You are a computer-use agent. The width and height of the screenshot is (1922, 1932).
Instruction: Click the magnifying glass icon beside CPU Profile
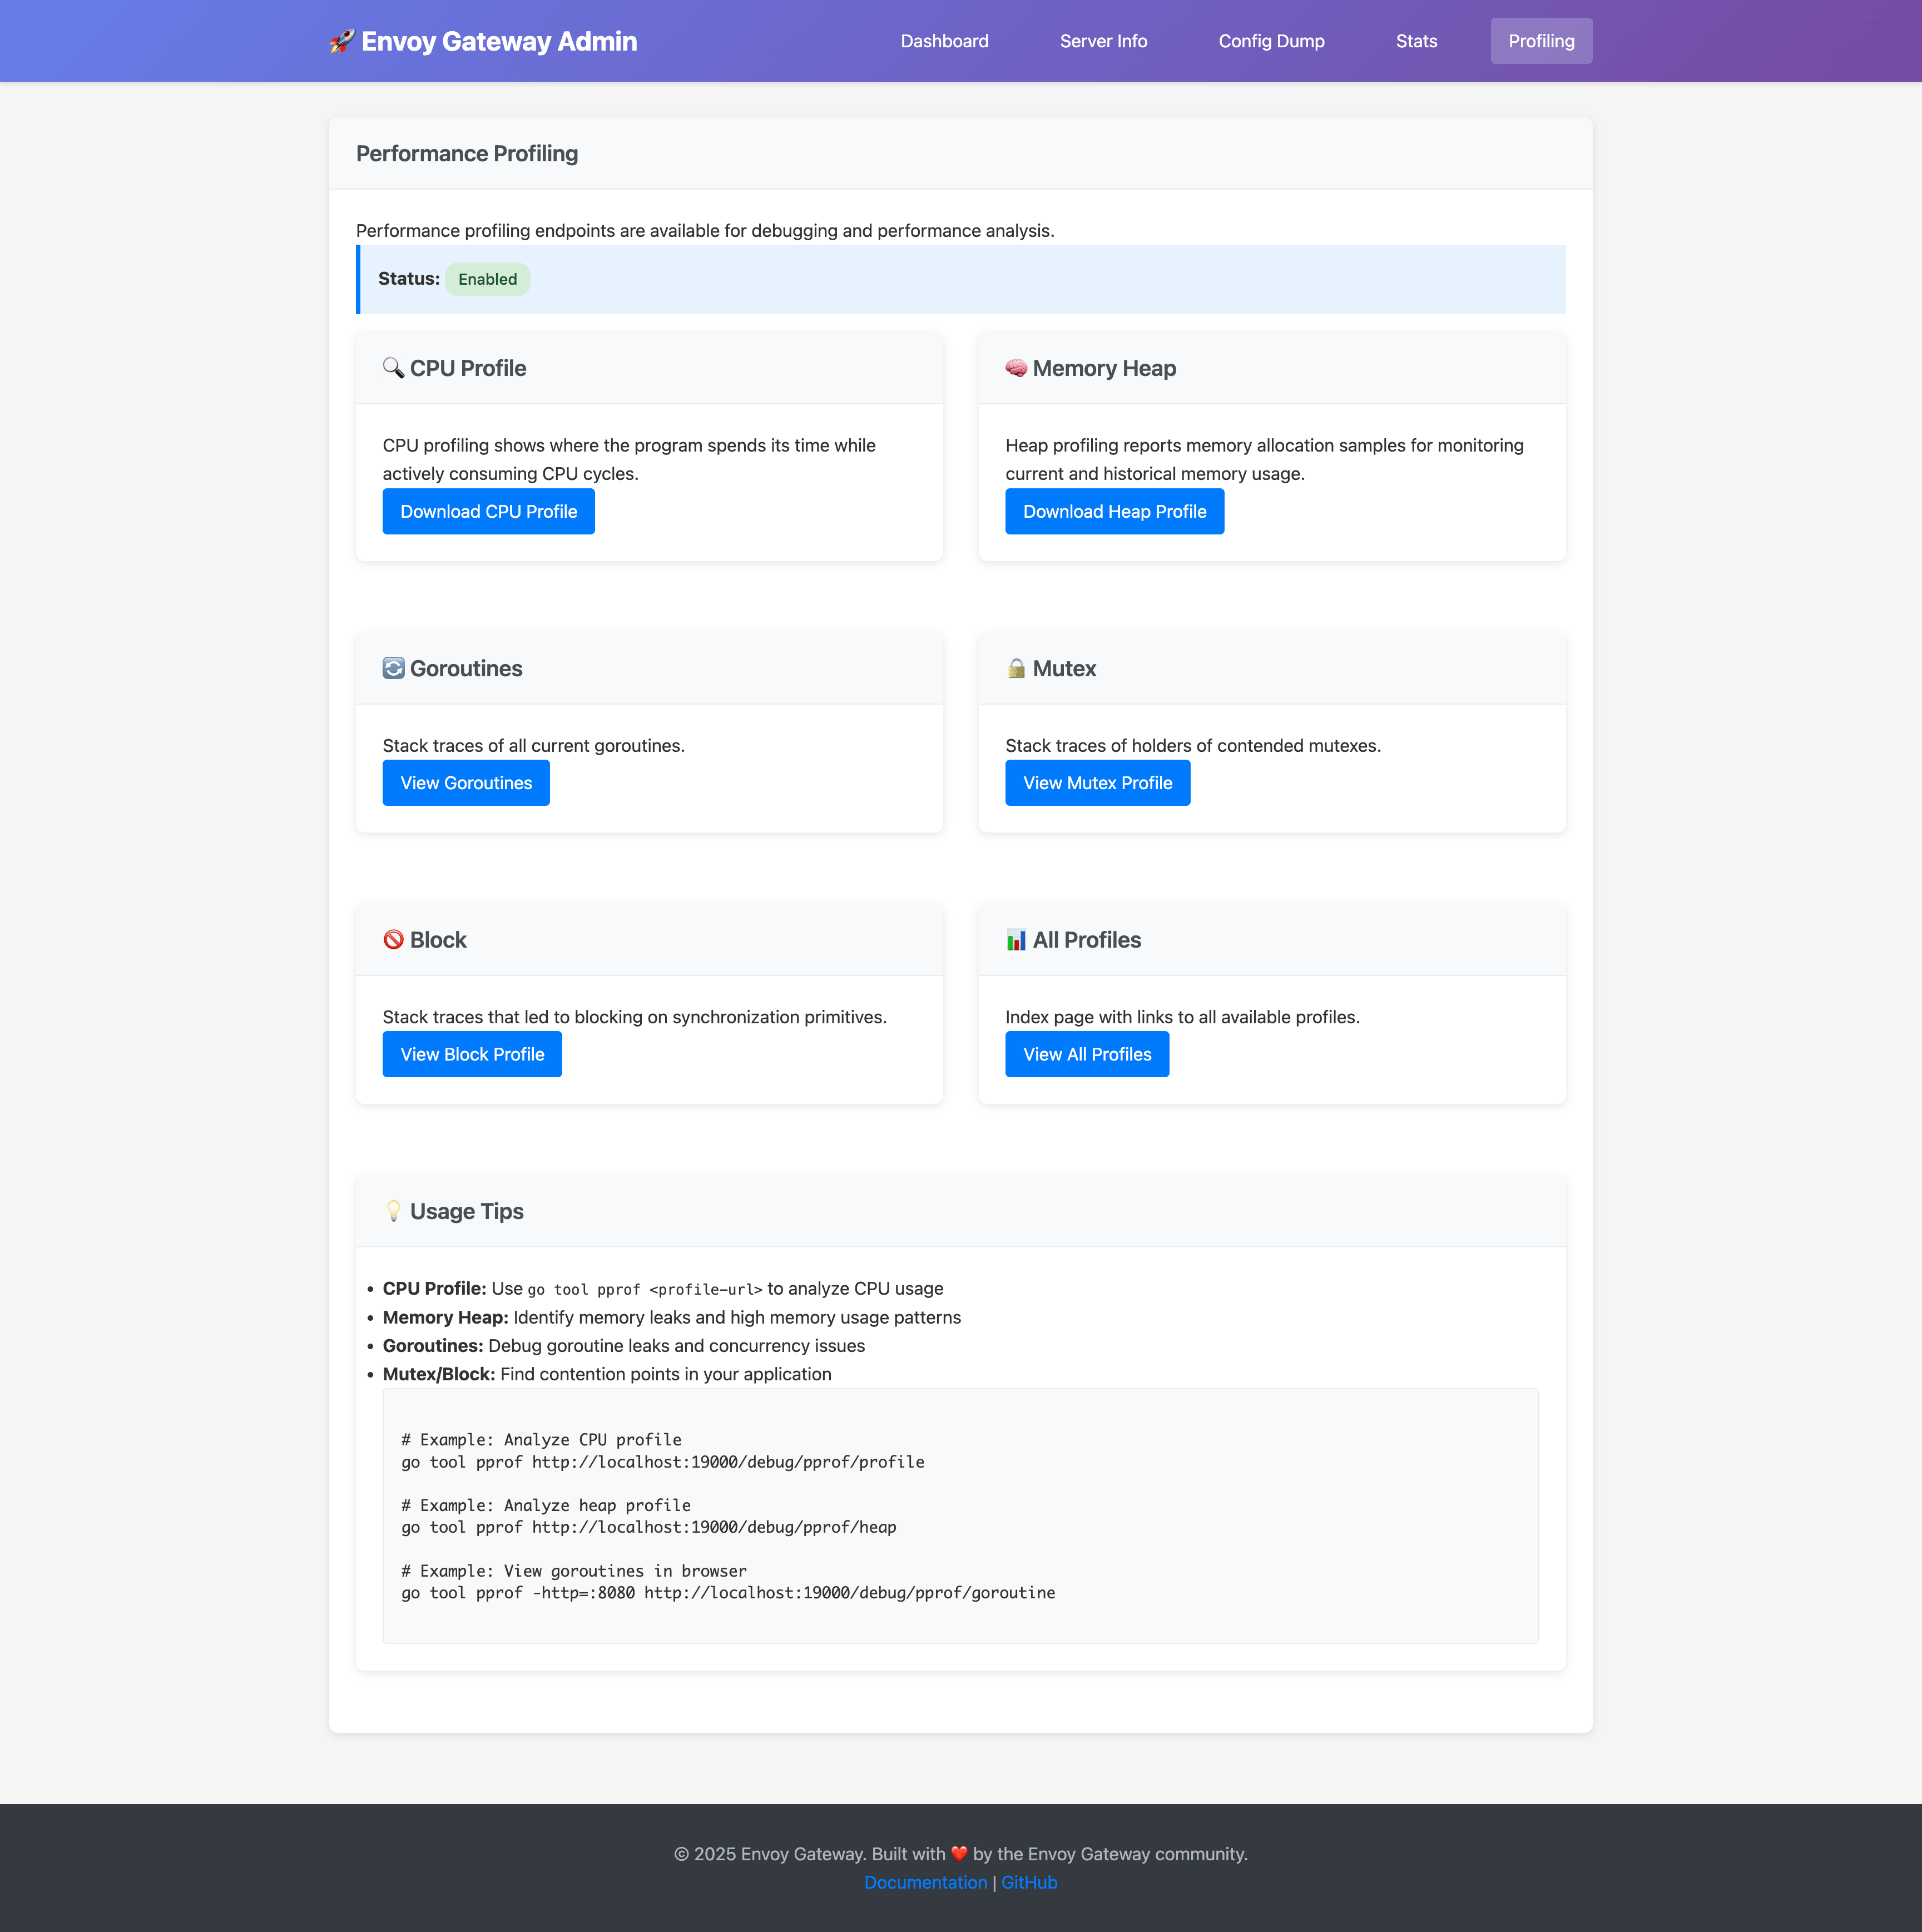coord(393,368)
